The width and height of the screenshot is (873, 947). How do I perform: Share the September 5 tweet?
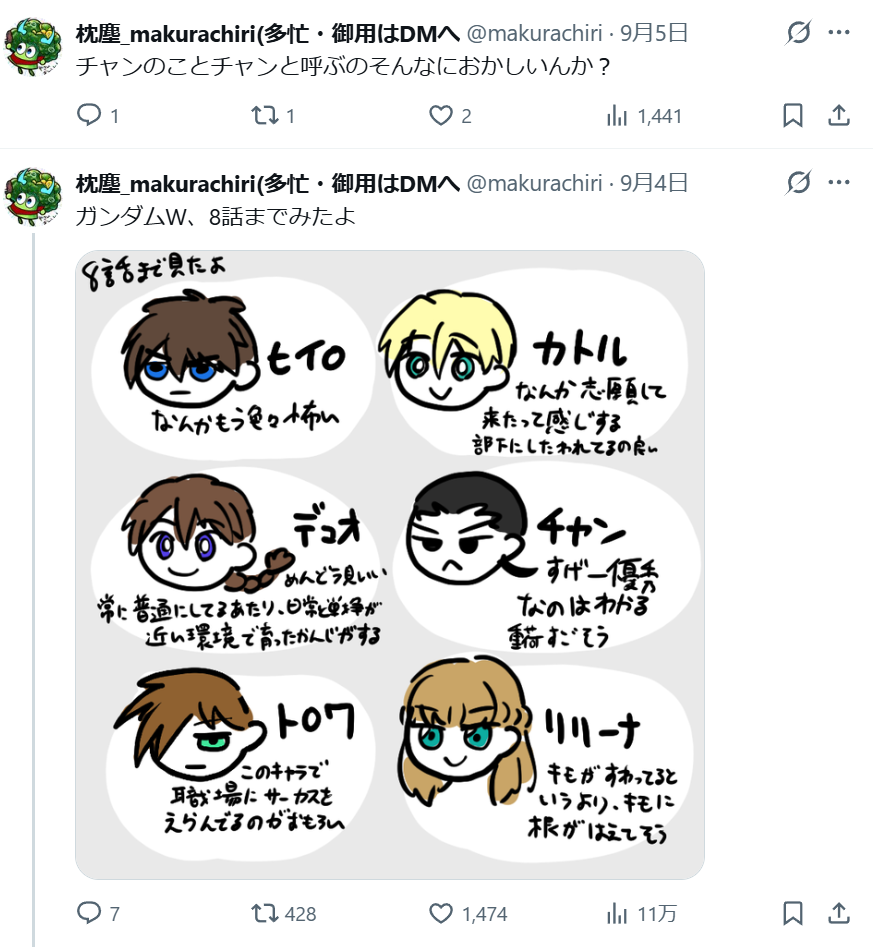click(x=839, y=115)
